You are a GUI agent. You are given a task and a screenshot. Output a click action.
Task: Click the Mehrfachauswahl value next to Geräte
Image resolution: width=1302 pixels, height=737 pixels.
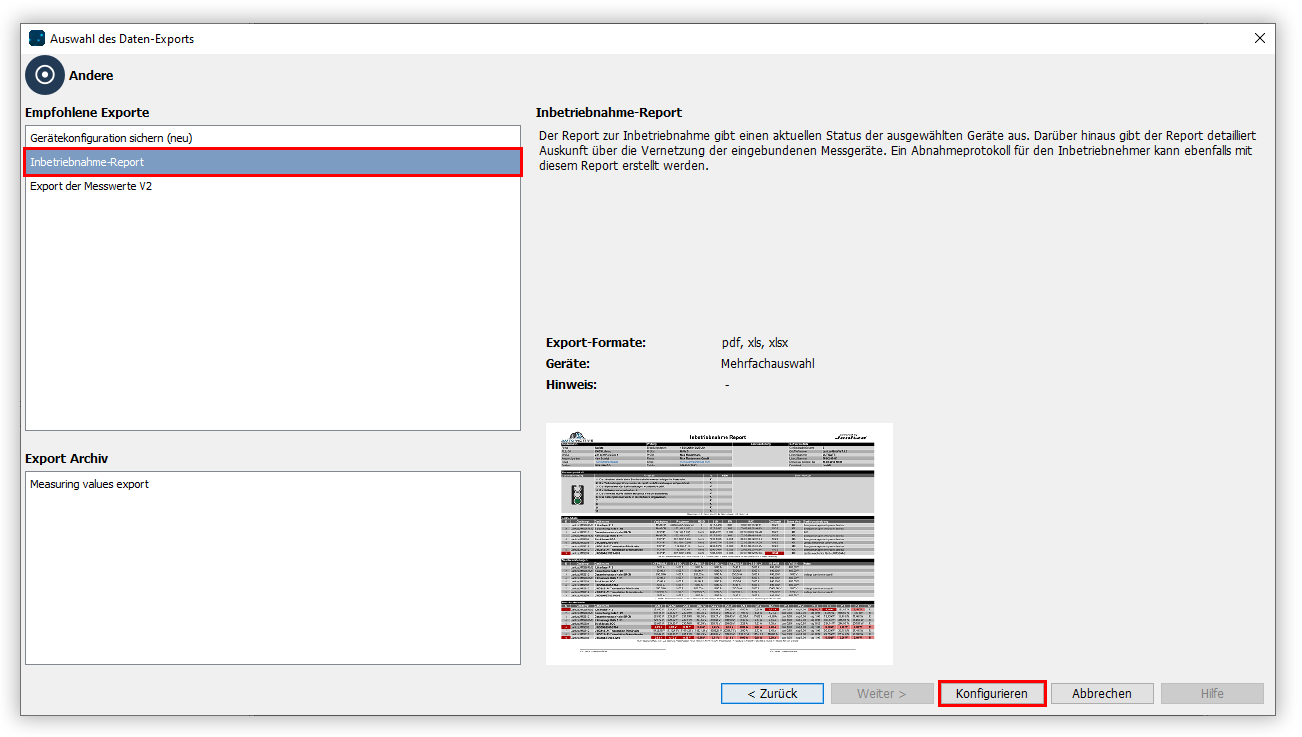[767, 363]
